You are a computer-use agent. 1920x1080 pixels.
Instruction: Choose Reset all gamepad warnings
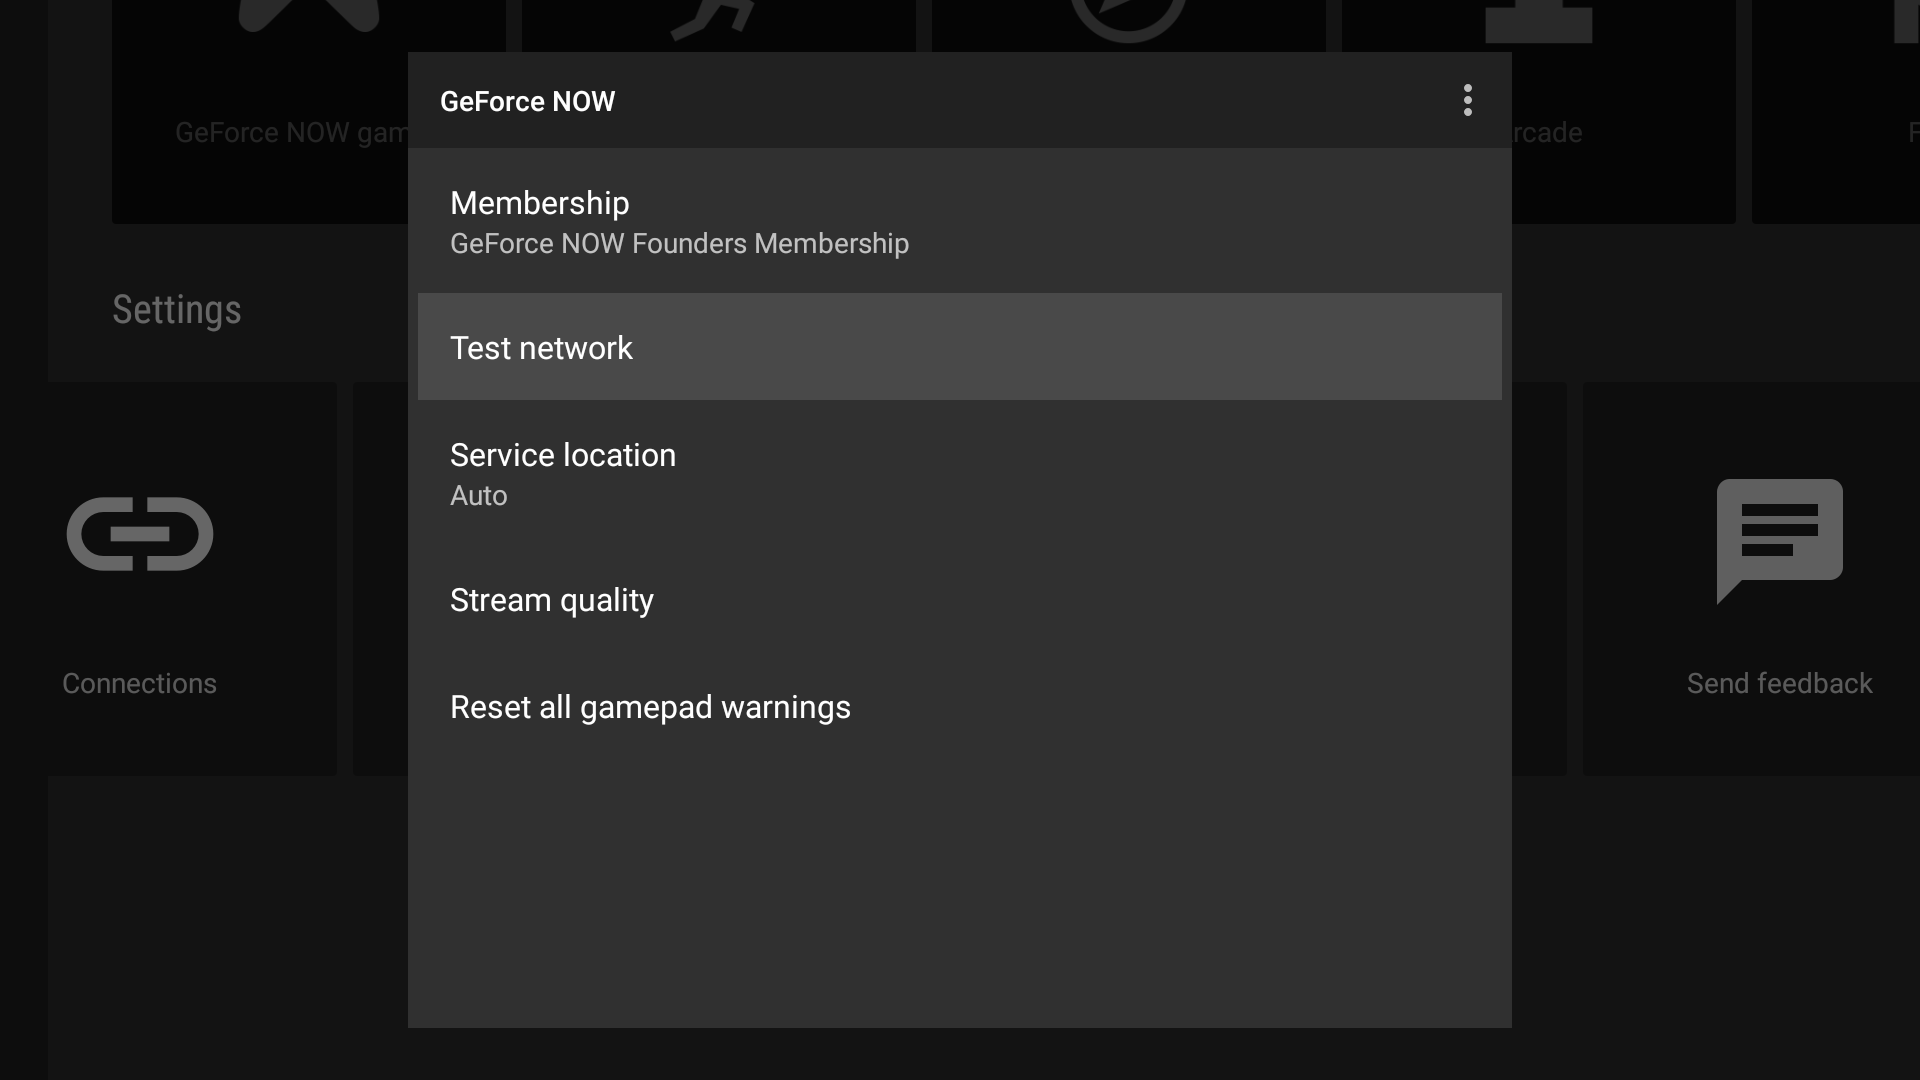[960, 706]
